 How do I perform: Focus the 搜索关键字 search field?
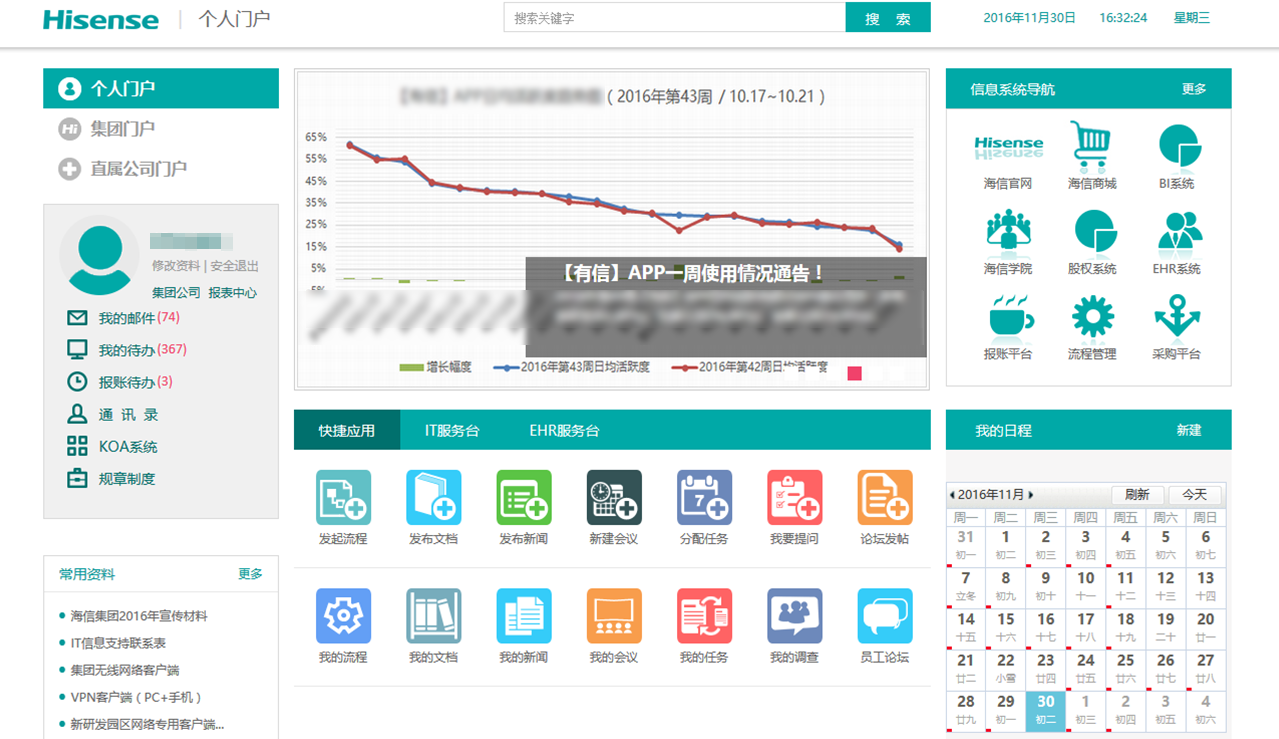click(674, 18)
